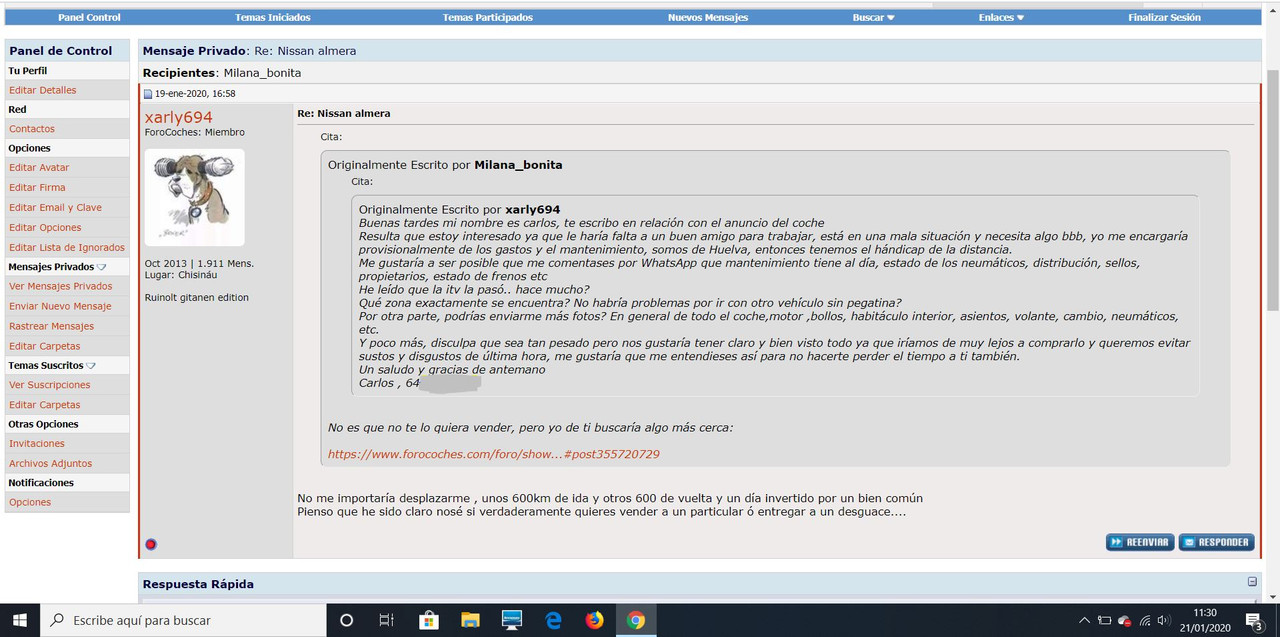Click Editar Carpetas under Temas Suscritos
The width and height of the screenshot is (1280, 637).
pos(44,405)
